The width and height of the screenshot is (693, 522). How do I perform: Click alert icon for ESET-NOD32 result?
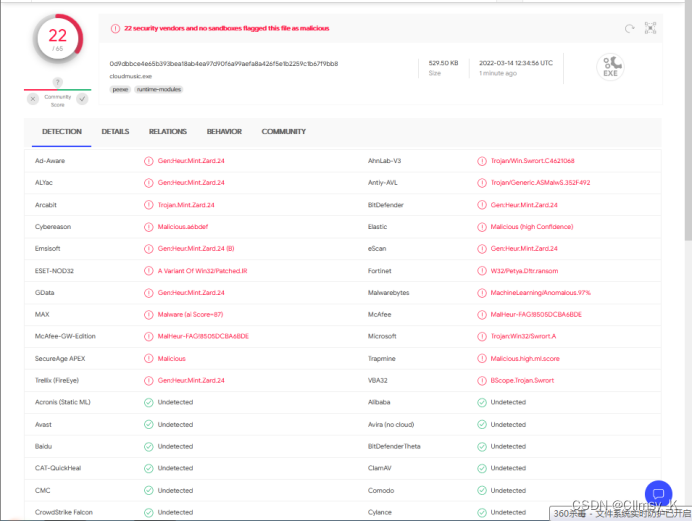coord(148,271)
